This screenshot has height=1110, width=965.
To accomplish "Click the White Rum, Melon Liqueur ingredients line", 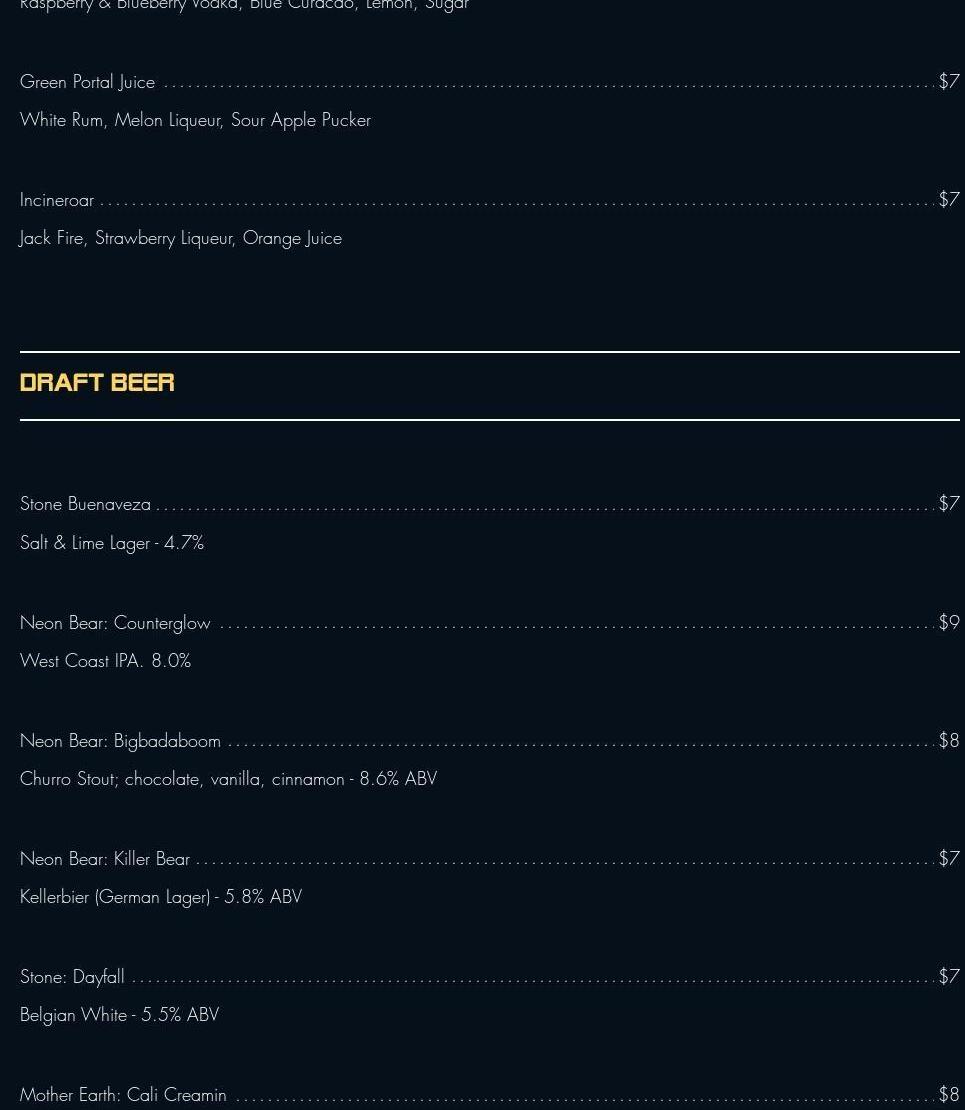I will point(195,120).
